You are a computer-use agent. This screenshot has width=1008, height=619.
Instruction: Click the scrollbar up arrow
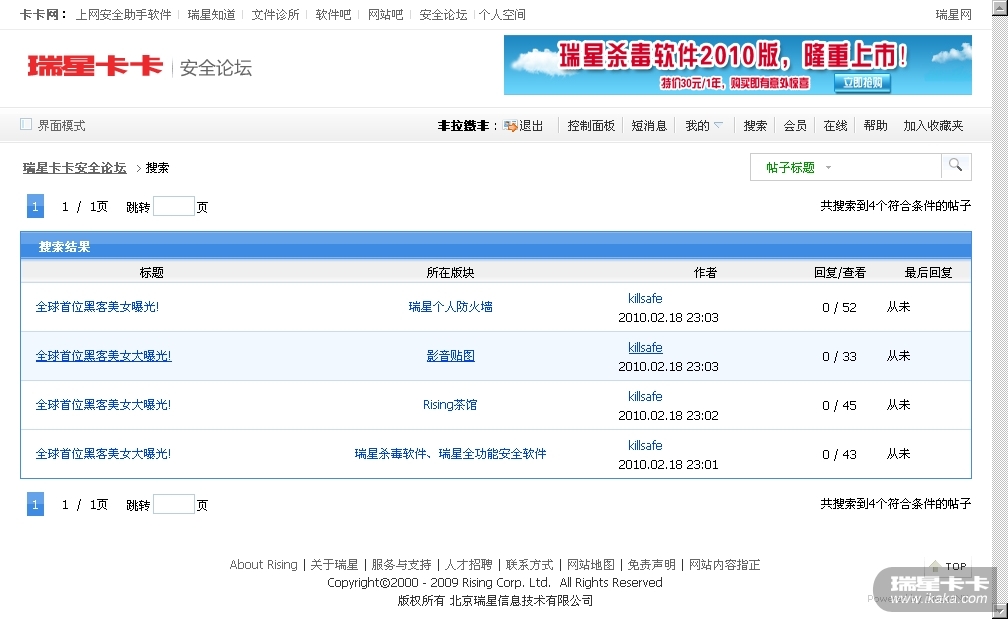coord(1000,6)
